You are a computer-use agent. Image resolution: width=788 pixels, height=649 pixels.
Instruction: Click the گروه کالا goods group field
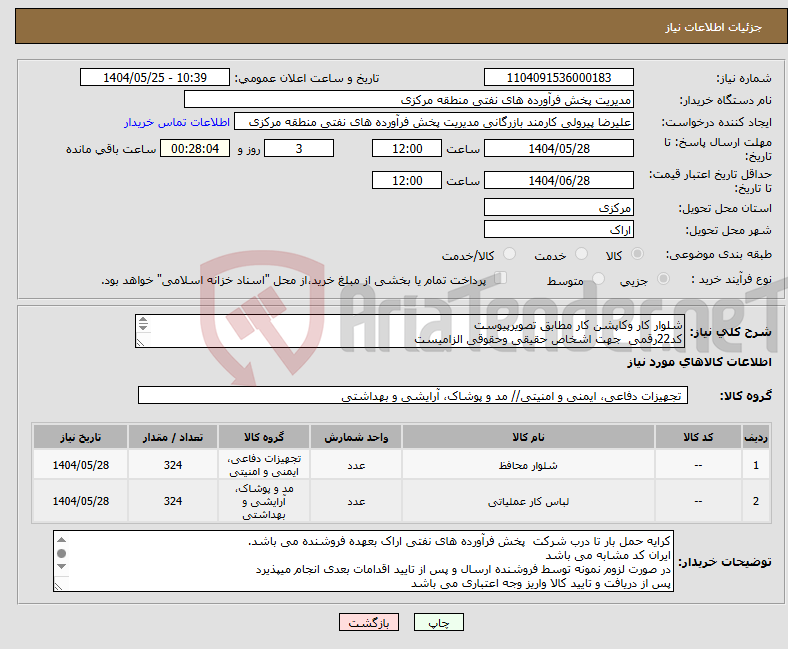click(x=413, y=395)
